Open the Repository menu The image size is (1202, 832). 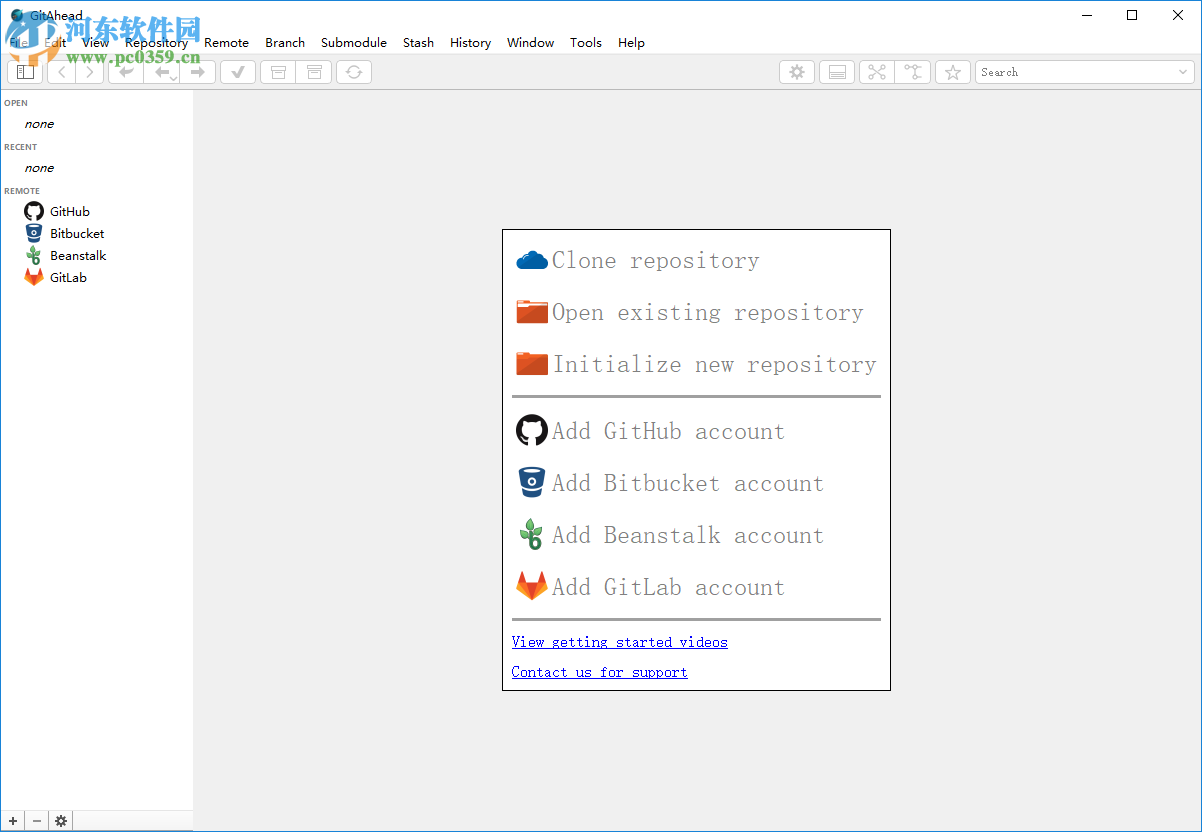(156, 42)
